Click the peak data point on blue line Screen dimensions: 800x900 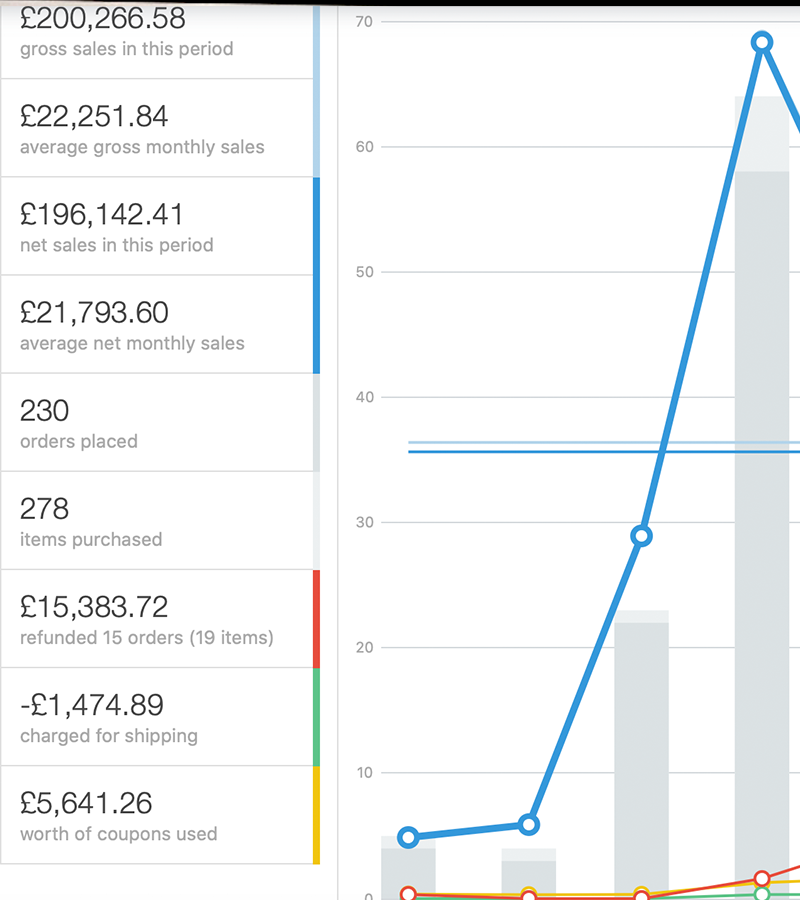point(762,41)
